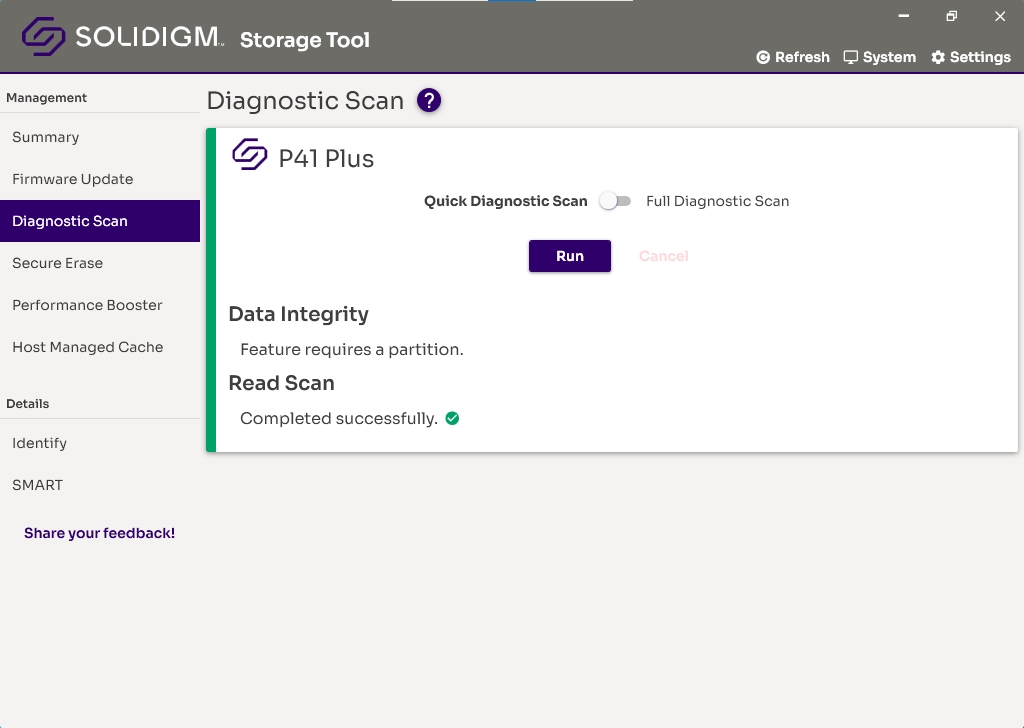
Task: Click the Details section header
Action: [x=27, y=404]
